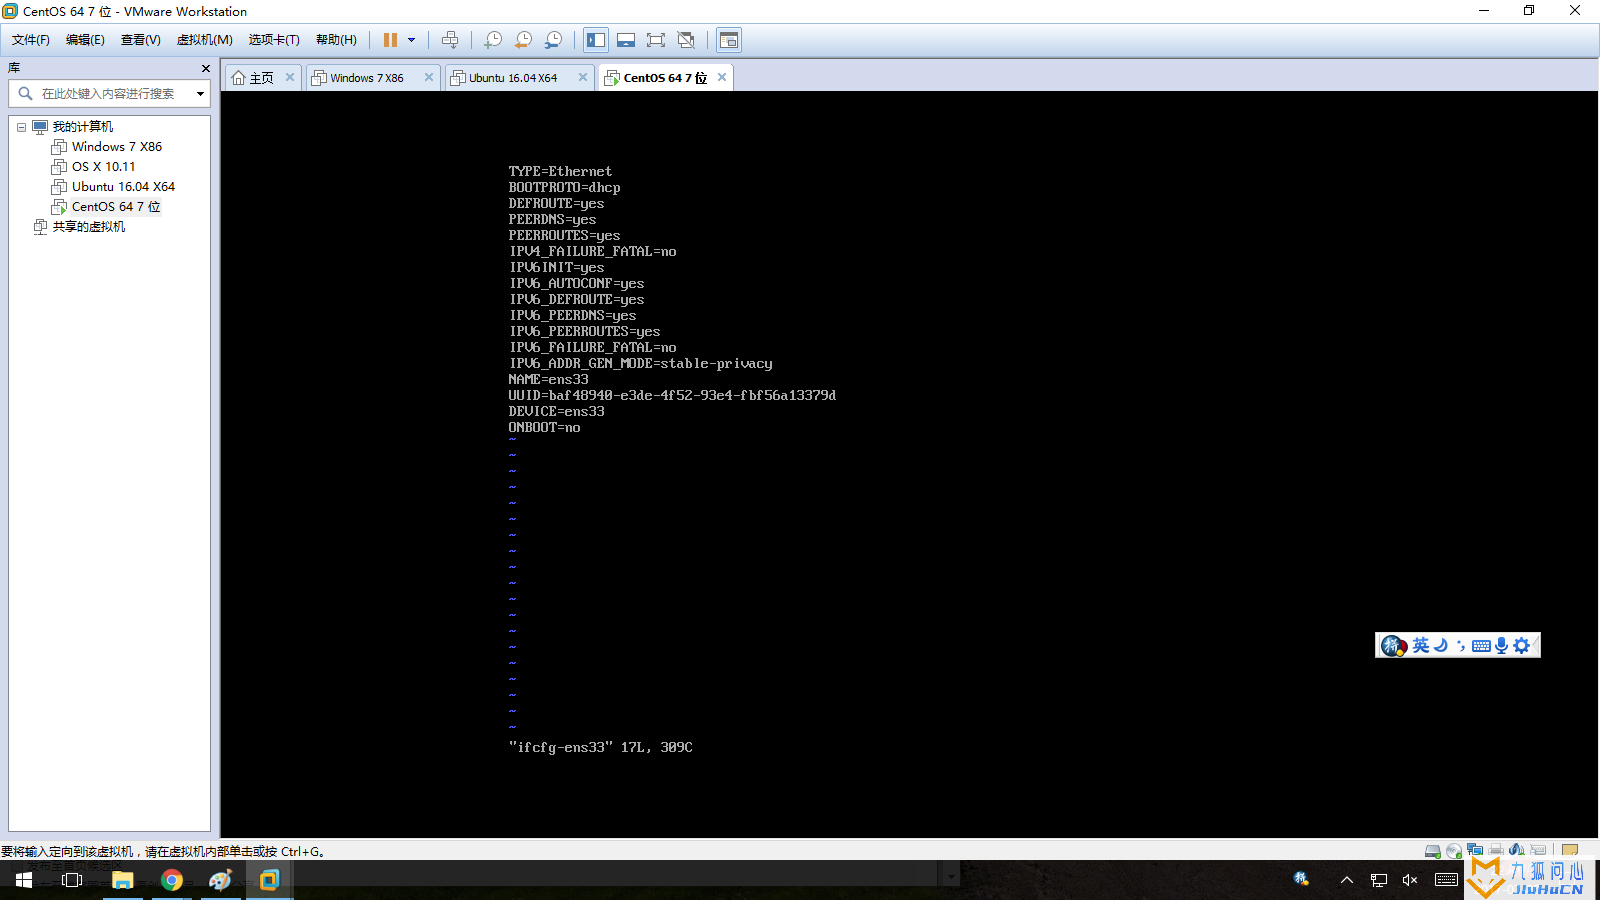Open the 帮助(H) menu
The height and width of the screenshot is (900, 1600).
pyautogui.click(x=336, y=40)
